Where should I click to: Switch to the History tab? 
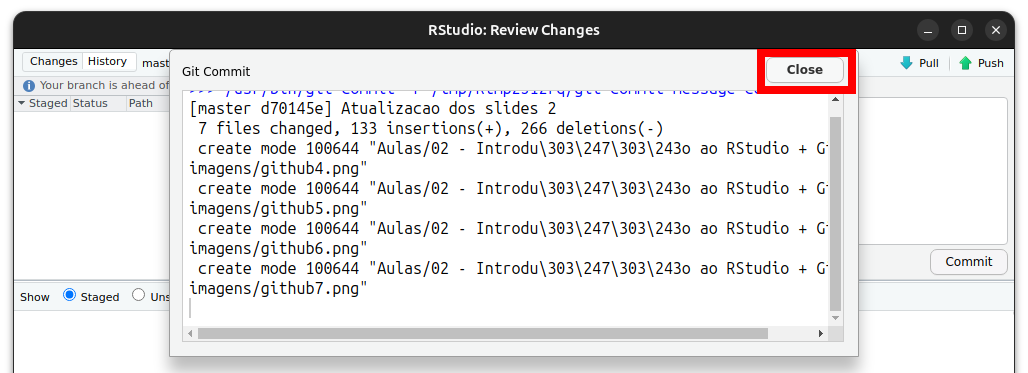tap(108, 62)
